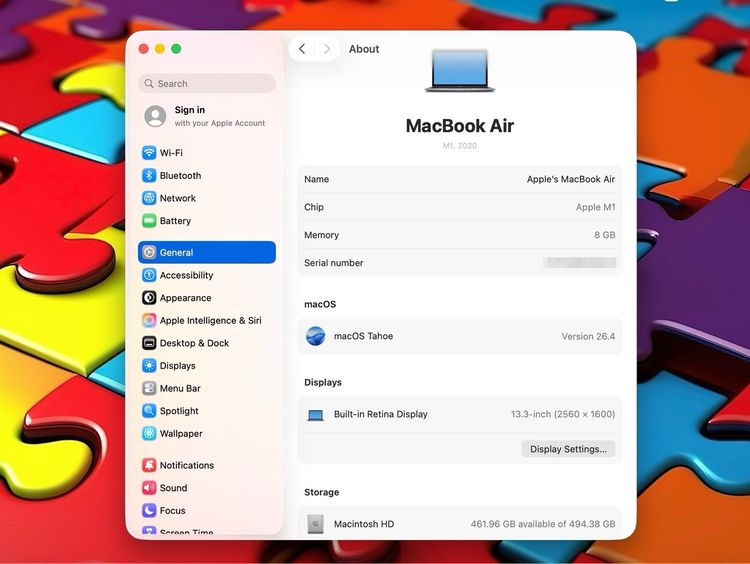Click the General gear icon
The width and height of the screenshot is (750, 564).
(x=149, y=252)
